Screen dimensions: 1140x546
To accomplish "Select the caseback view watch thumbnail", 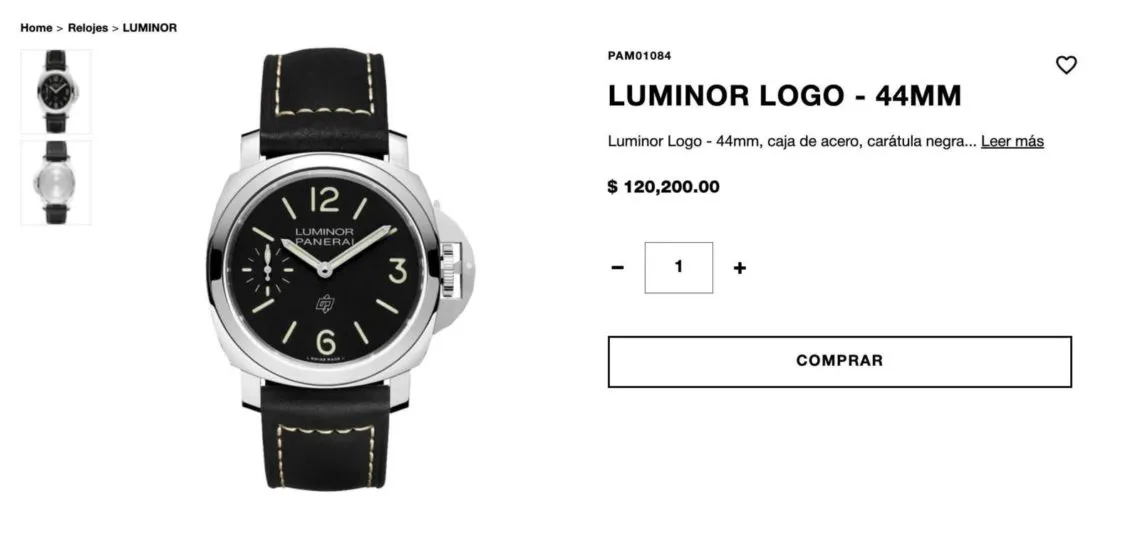I will point(56,182).
